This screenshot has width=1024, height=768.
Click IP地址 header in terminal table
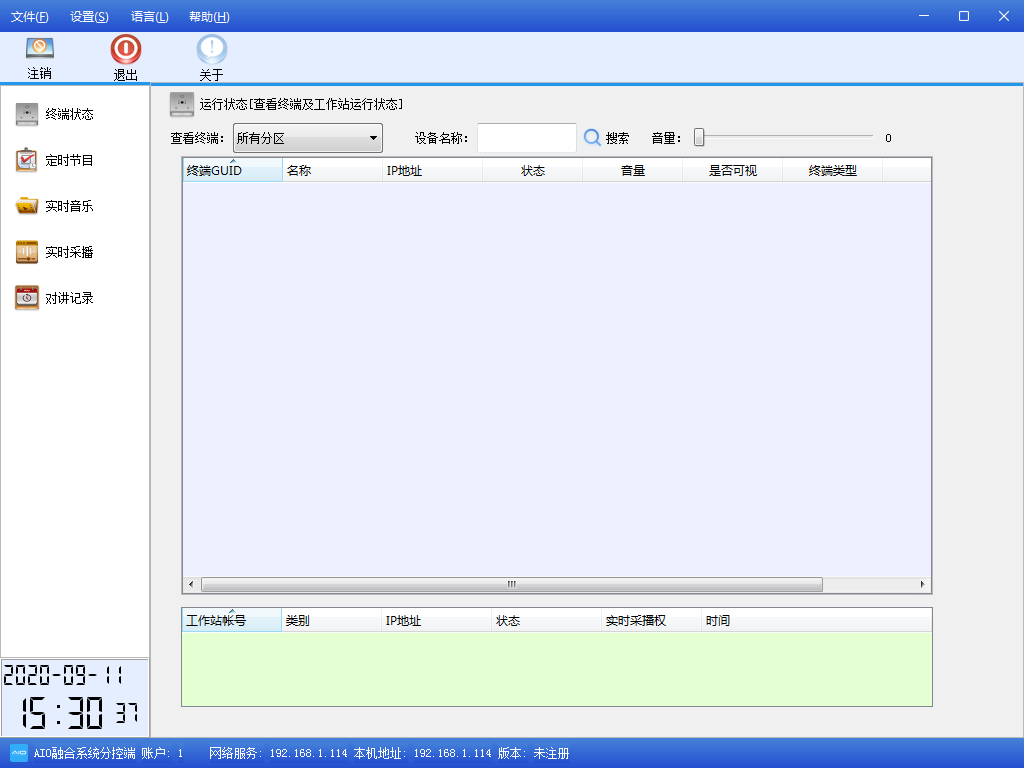tap(432, 170)
